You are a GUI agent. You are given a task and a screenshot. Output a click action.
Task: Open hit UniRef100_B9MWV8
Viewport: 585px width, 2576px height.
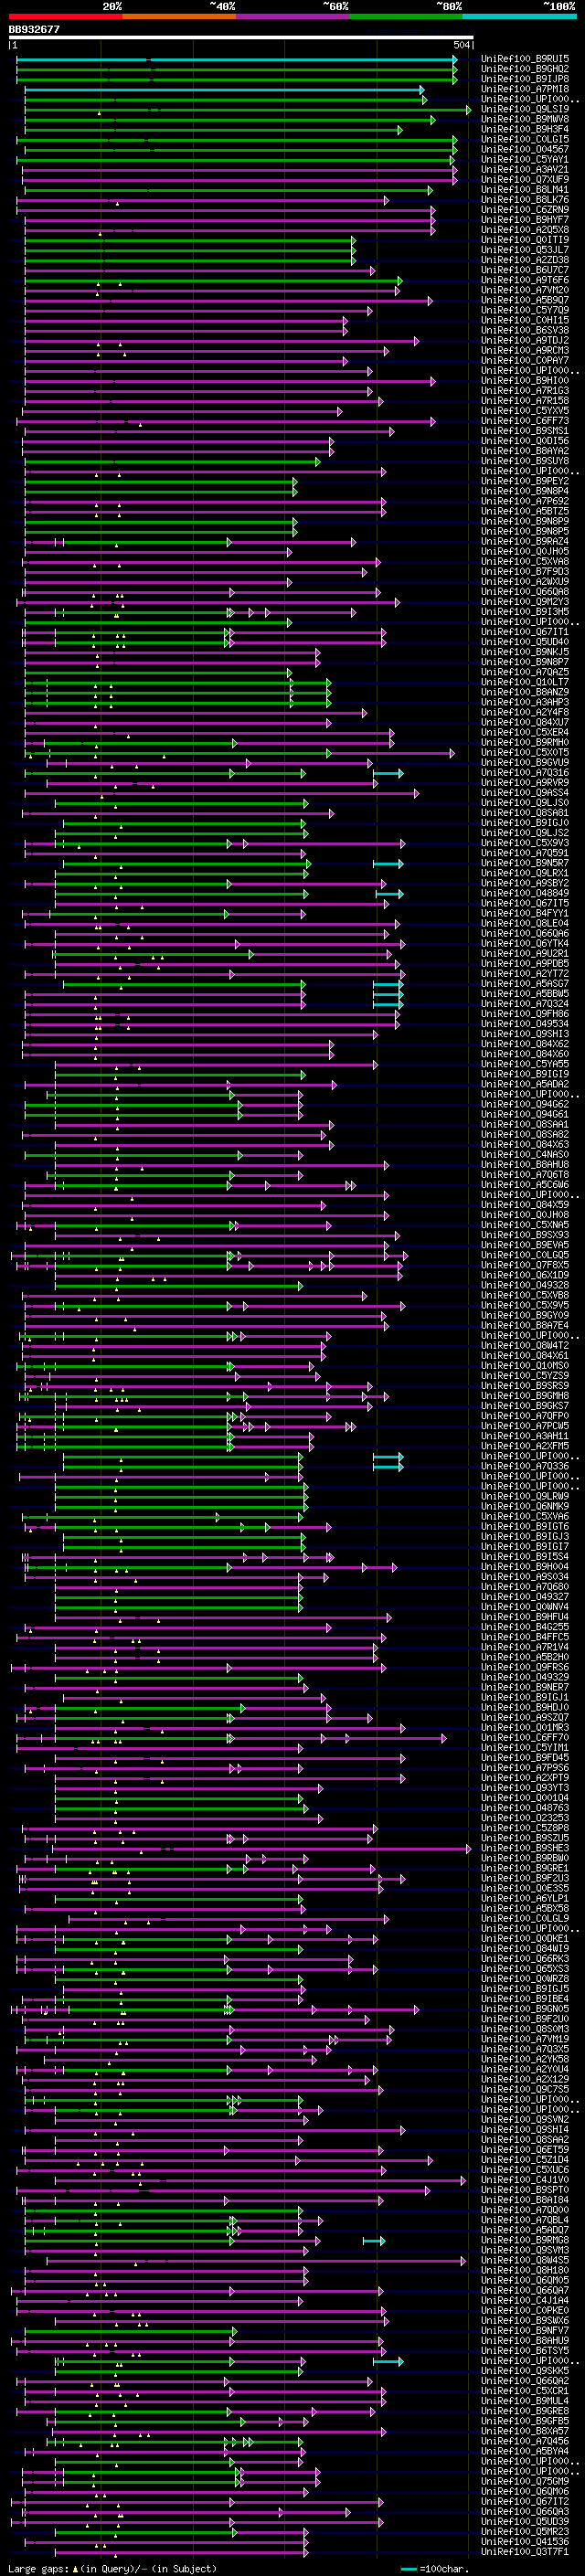pyautogui.click(x=525, y=119)
